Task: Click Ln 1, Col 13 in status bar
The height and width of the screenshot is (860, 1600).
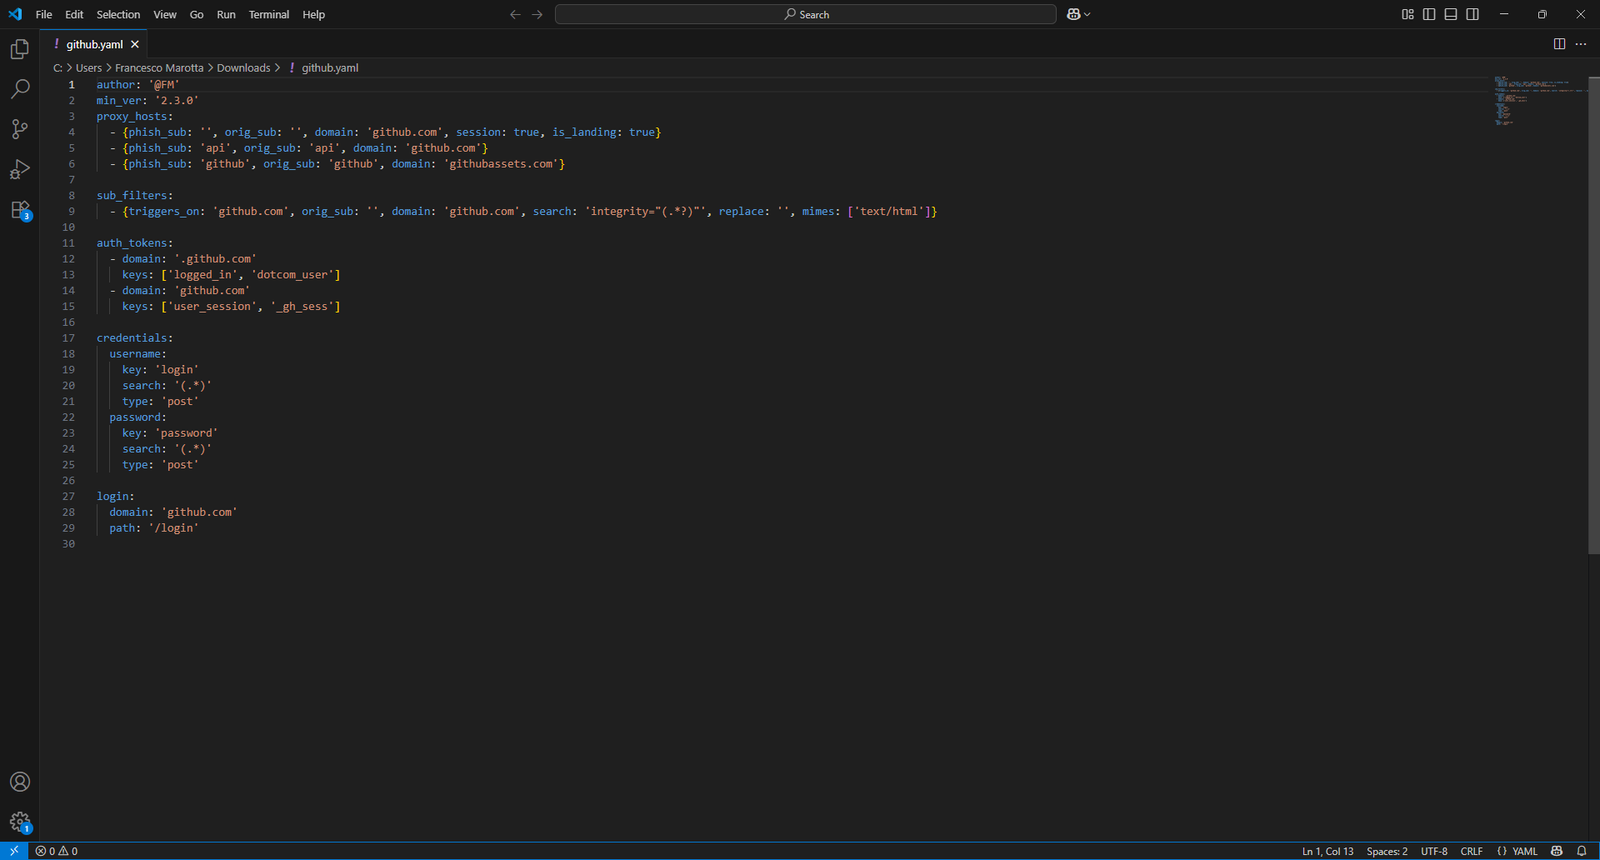Action: [1327, 851]
